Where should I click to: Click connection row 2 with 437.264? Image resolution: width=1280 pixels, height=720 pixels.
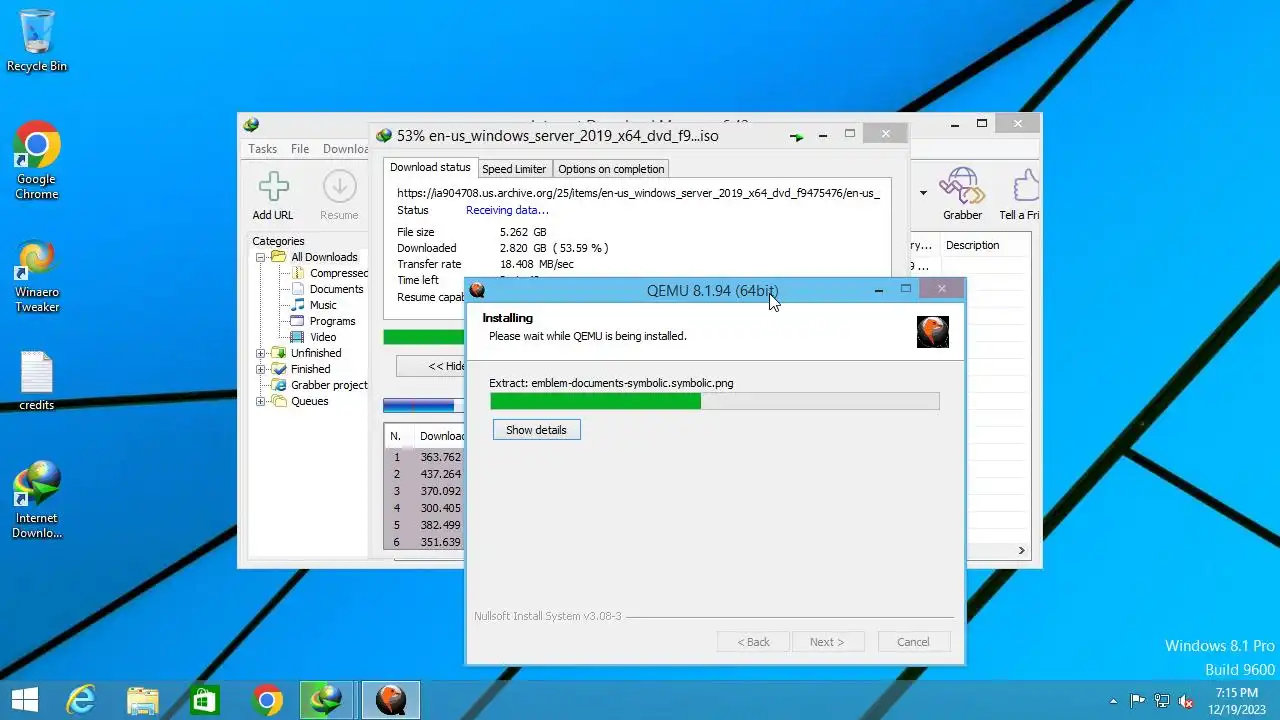point(425,474)
